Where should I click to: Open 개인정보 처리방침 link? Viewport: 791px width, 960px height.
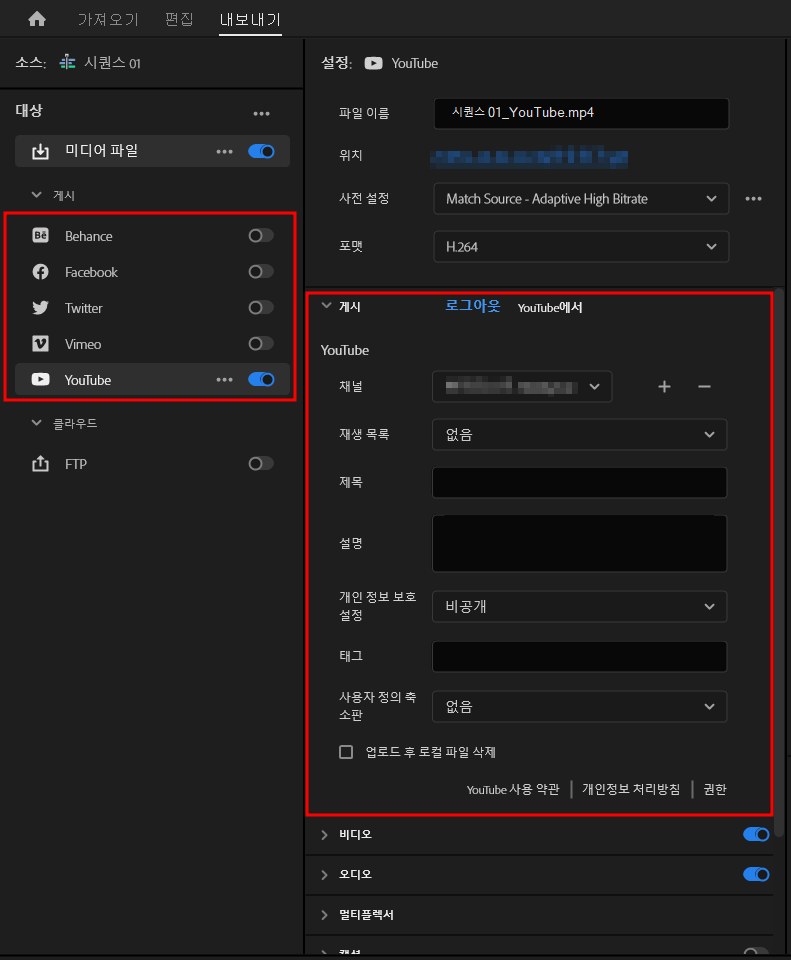click(631, 789)
